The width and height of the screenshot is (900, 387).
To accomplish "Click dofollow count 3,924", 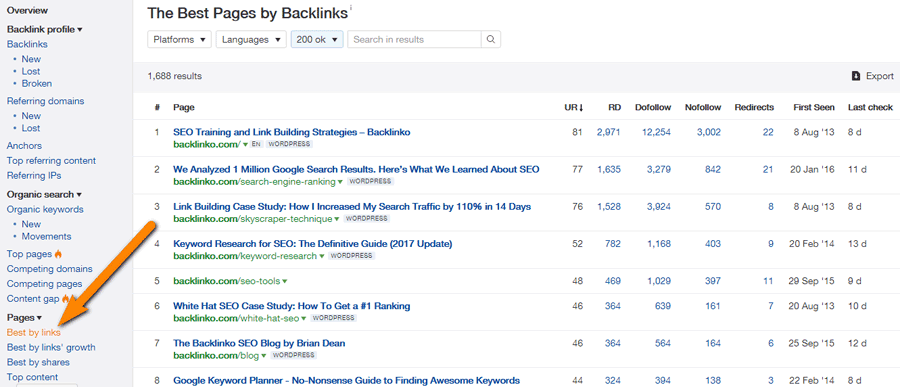I will tap(659, 207).
